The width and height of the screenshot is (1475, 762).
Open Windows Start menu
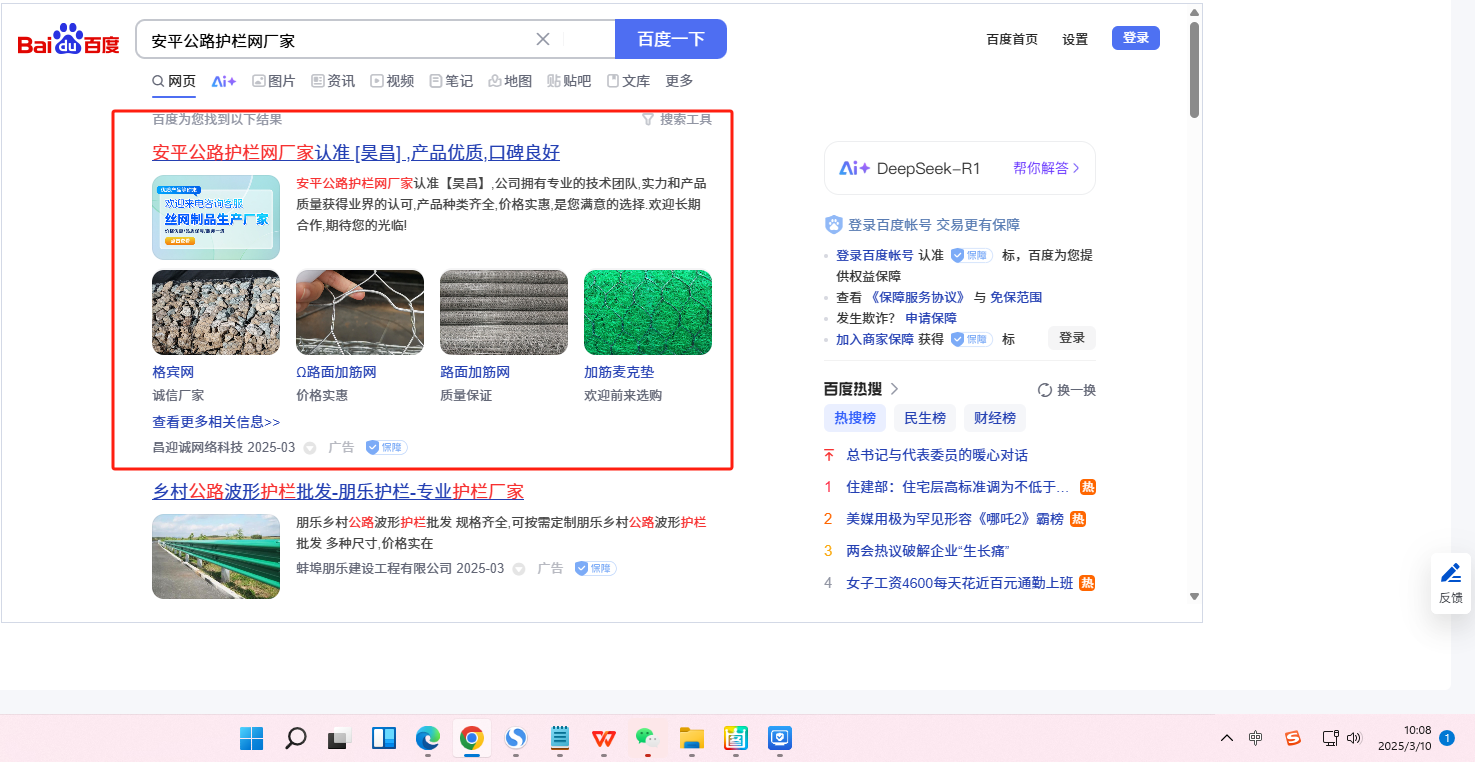coord(251,739)
